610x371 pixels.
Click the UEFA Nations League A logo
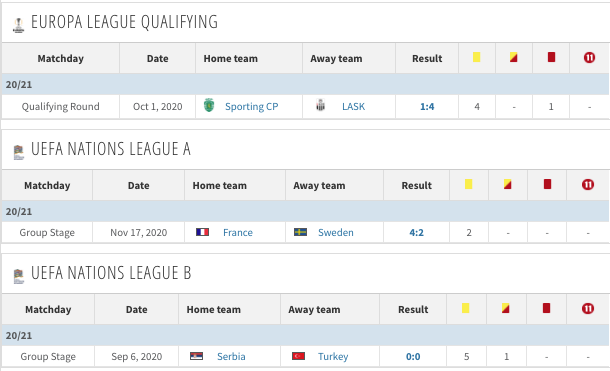19,152
